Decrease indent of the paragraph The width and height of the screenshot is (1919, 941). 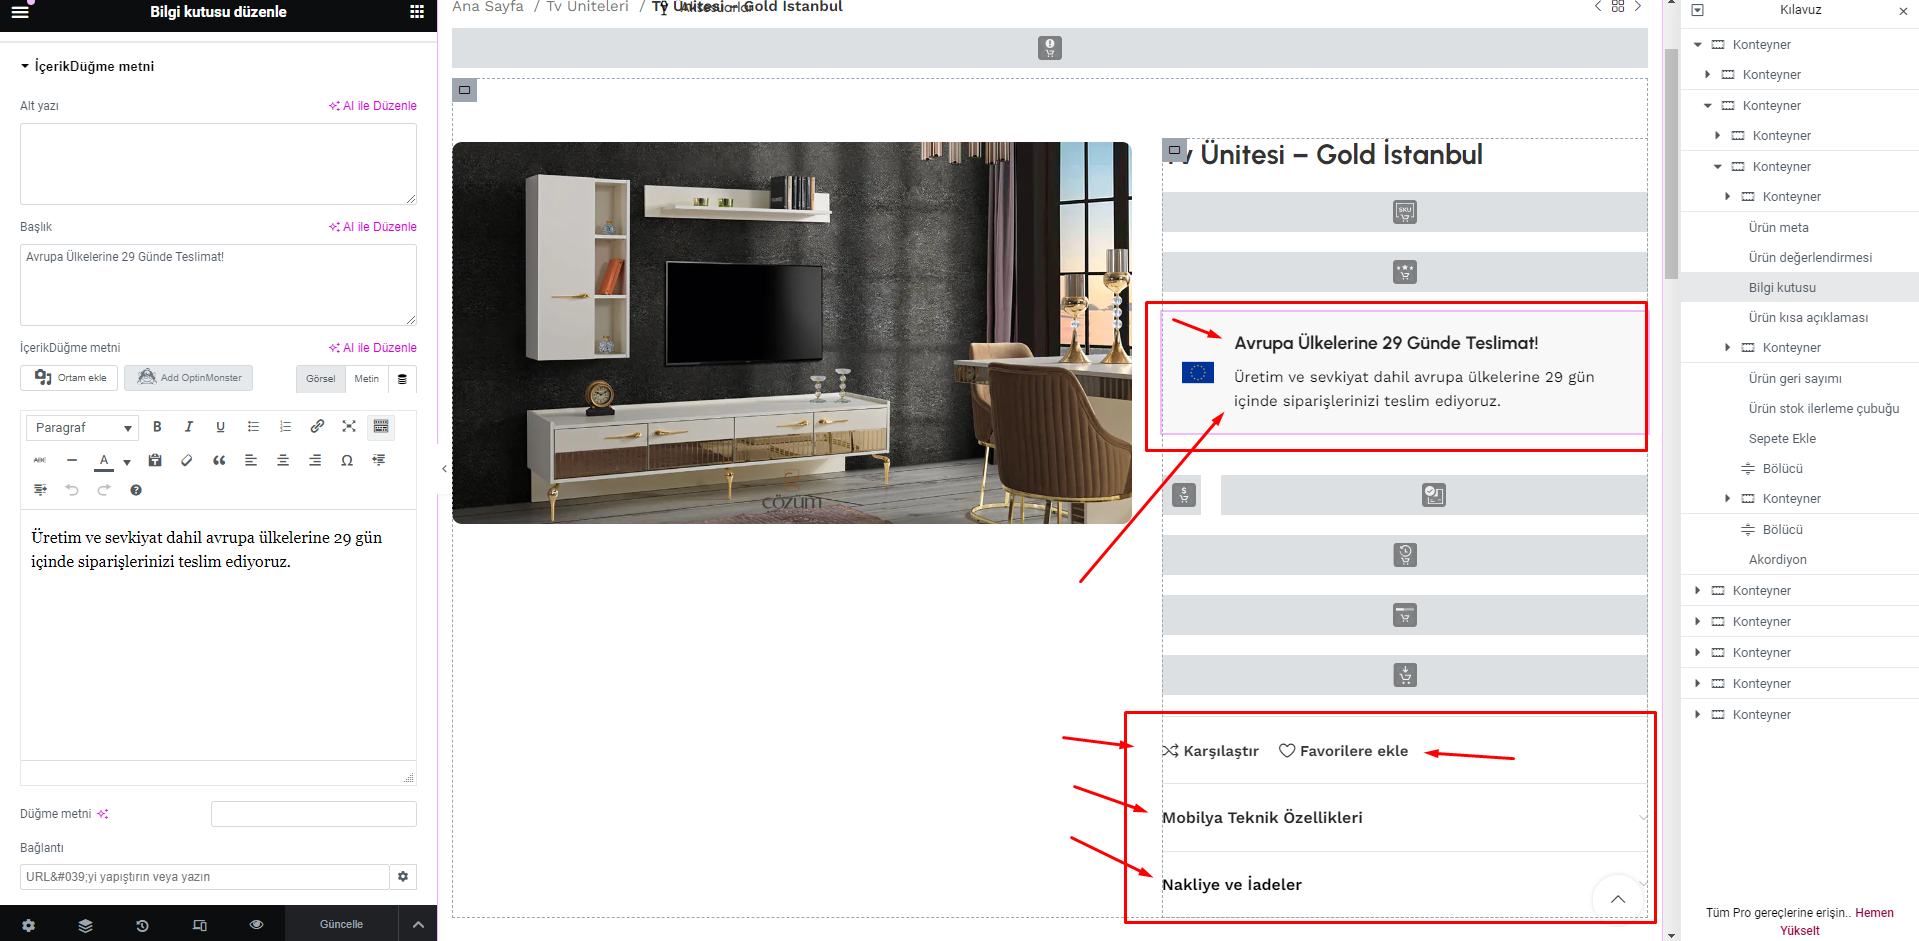[x=379, y=460]
